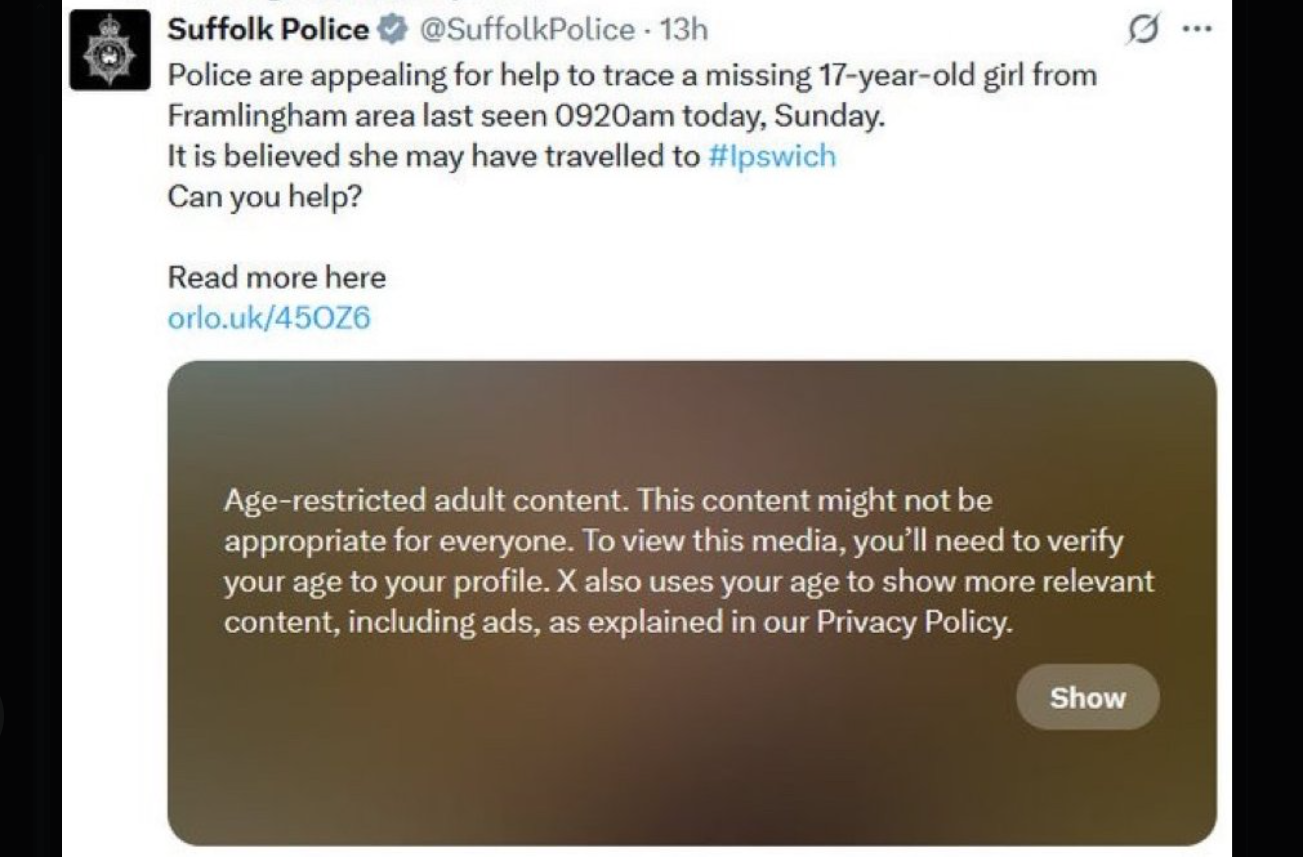Open the three-dot more options menu
The width and height of the screenshot is (1303, 857).
pos(1196,29)
